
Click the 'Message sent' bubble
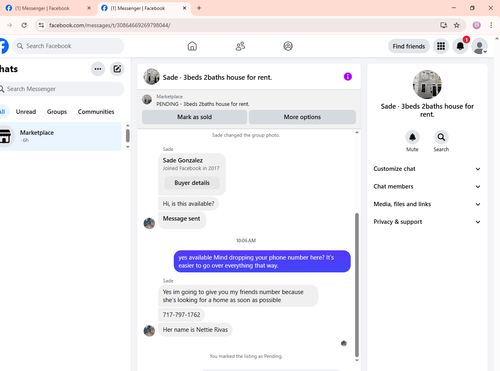182,219
